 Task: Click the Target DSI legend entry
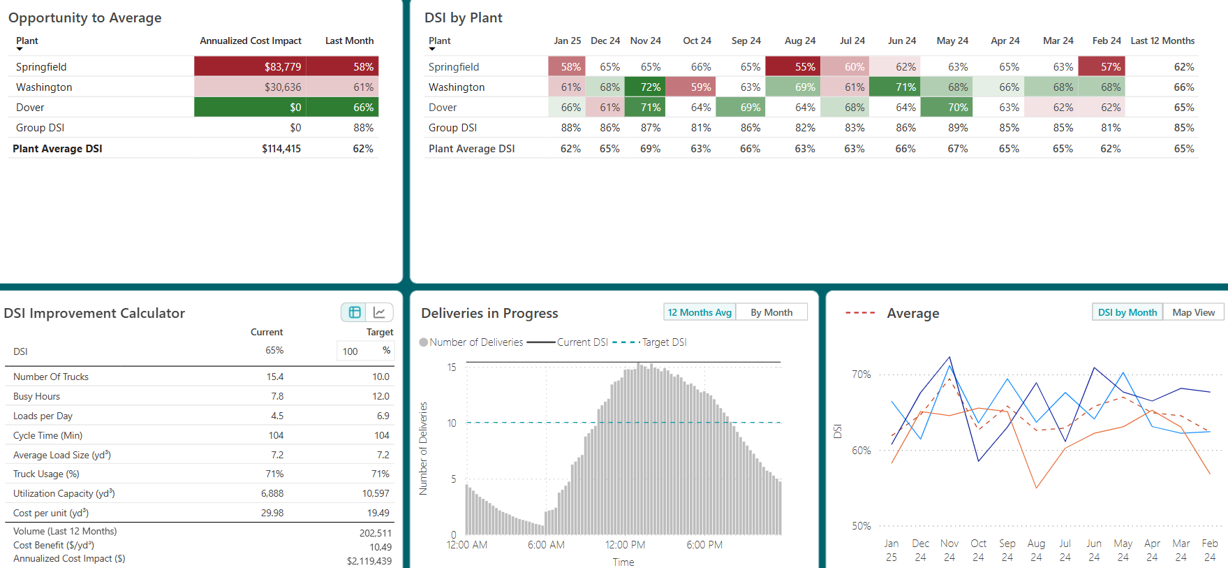click(650, 342)
